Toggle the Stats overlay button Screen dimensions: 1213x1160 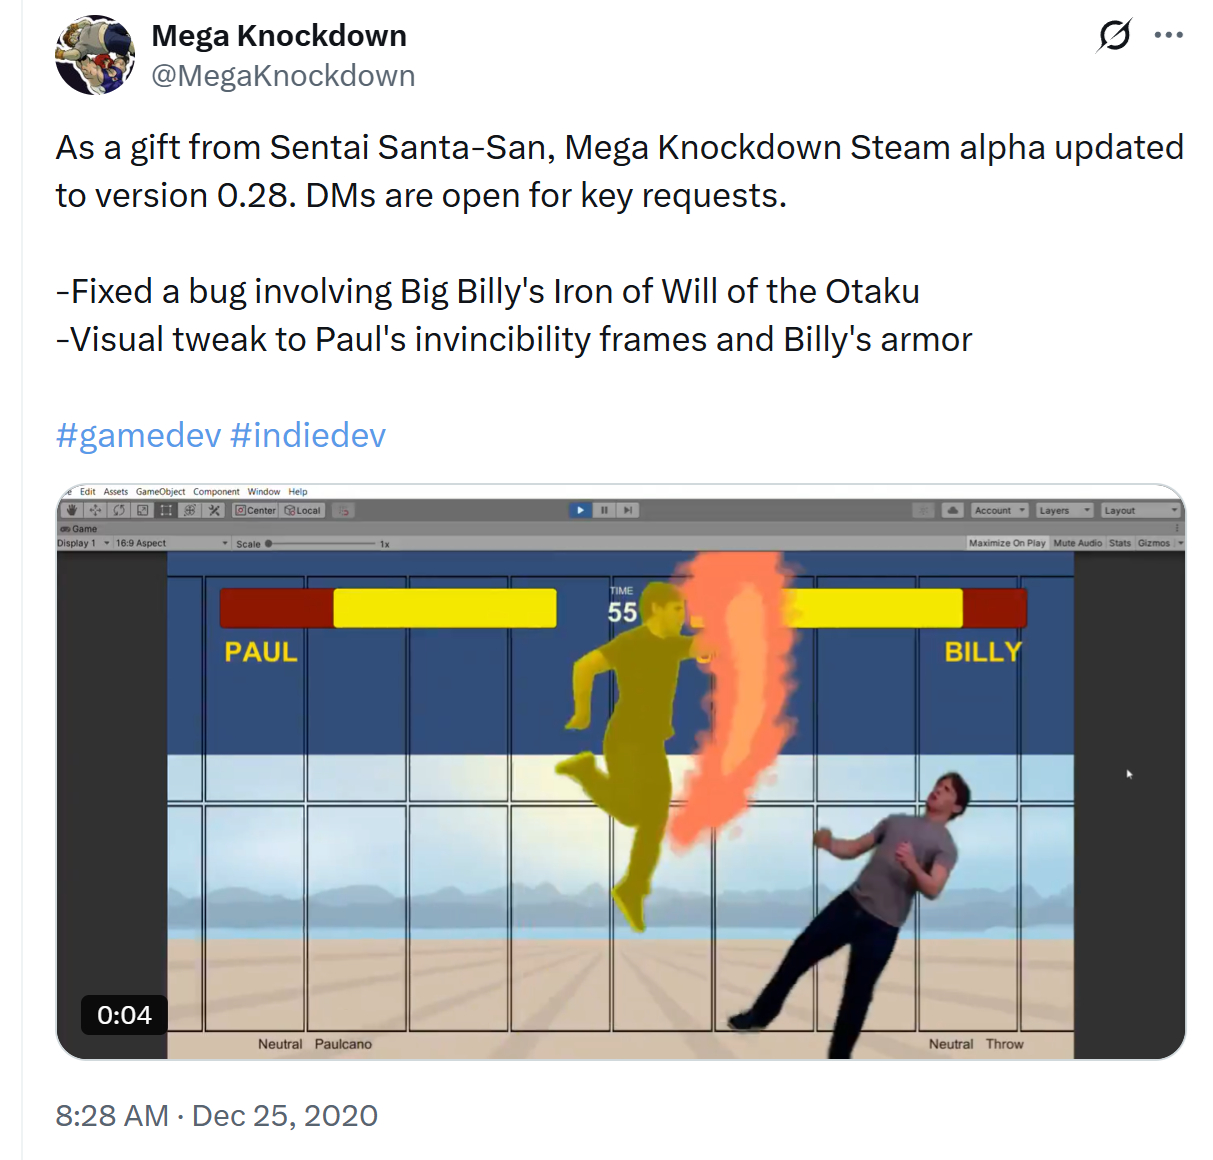click(x=1120, y=543)
